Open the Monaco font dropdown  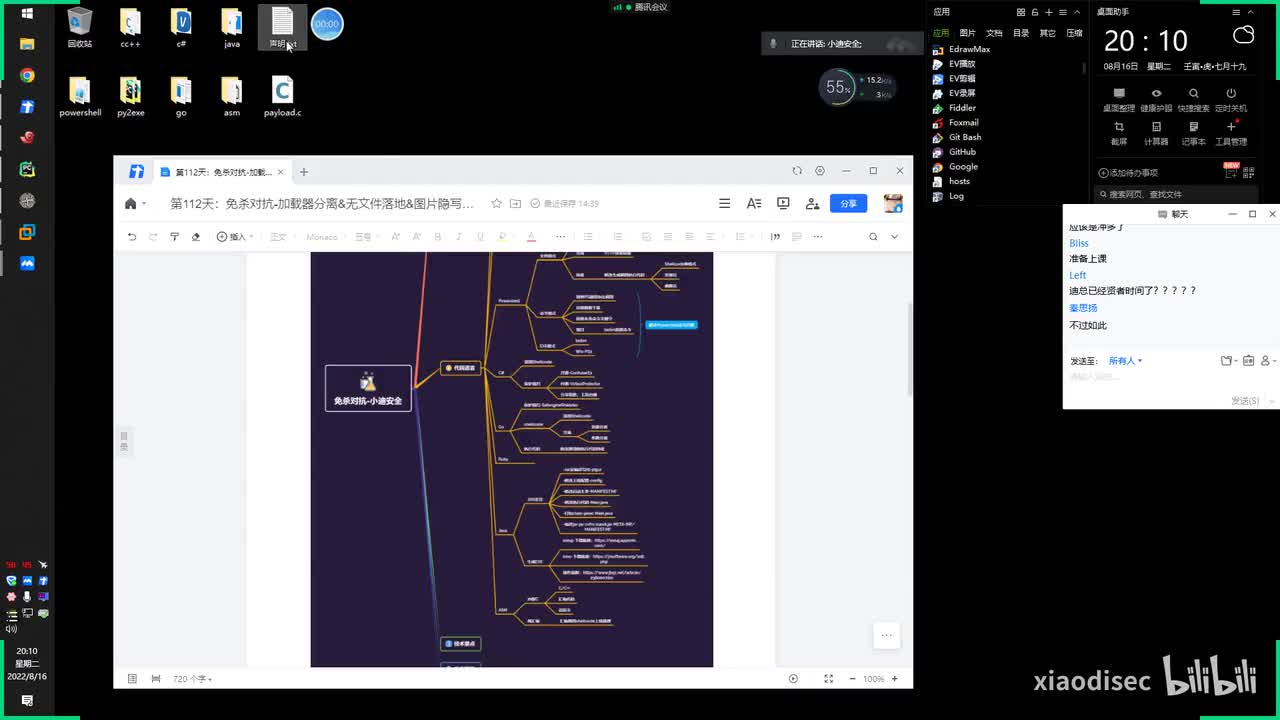click(x=325, y=237)
